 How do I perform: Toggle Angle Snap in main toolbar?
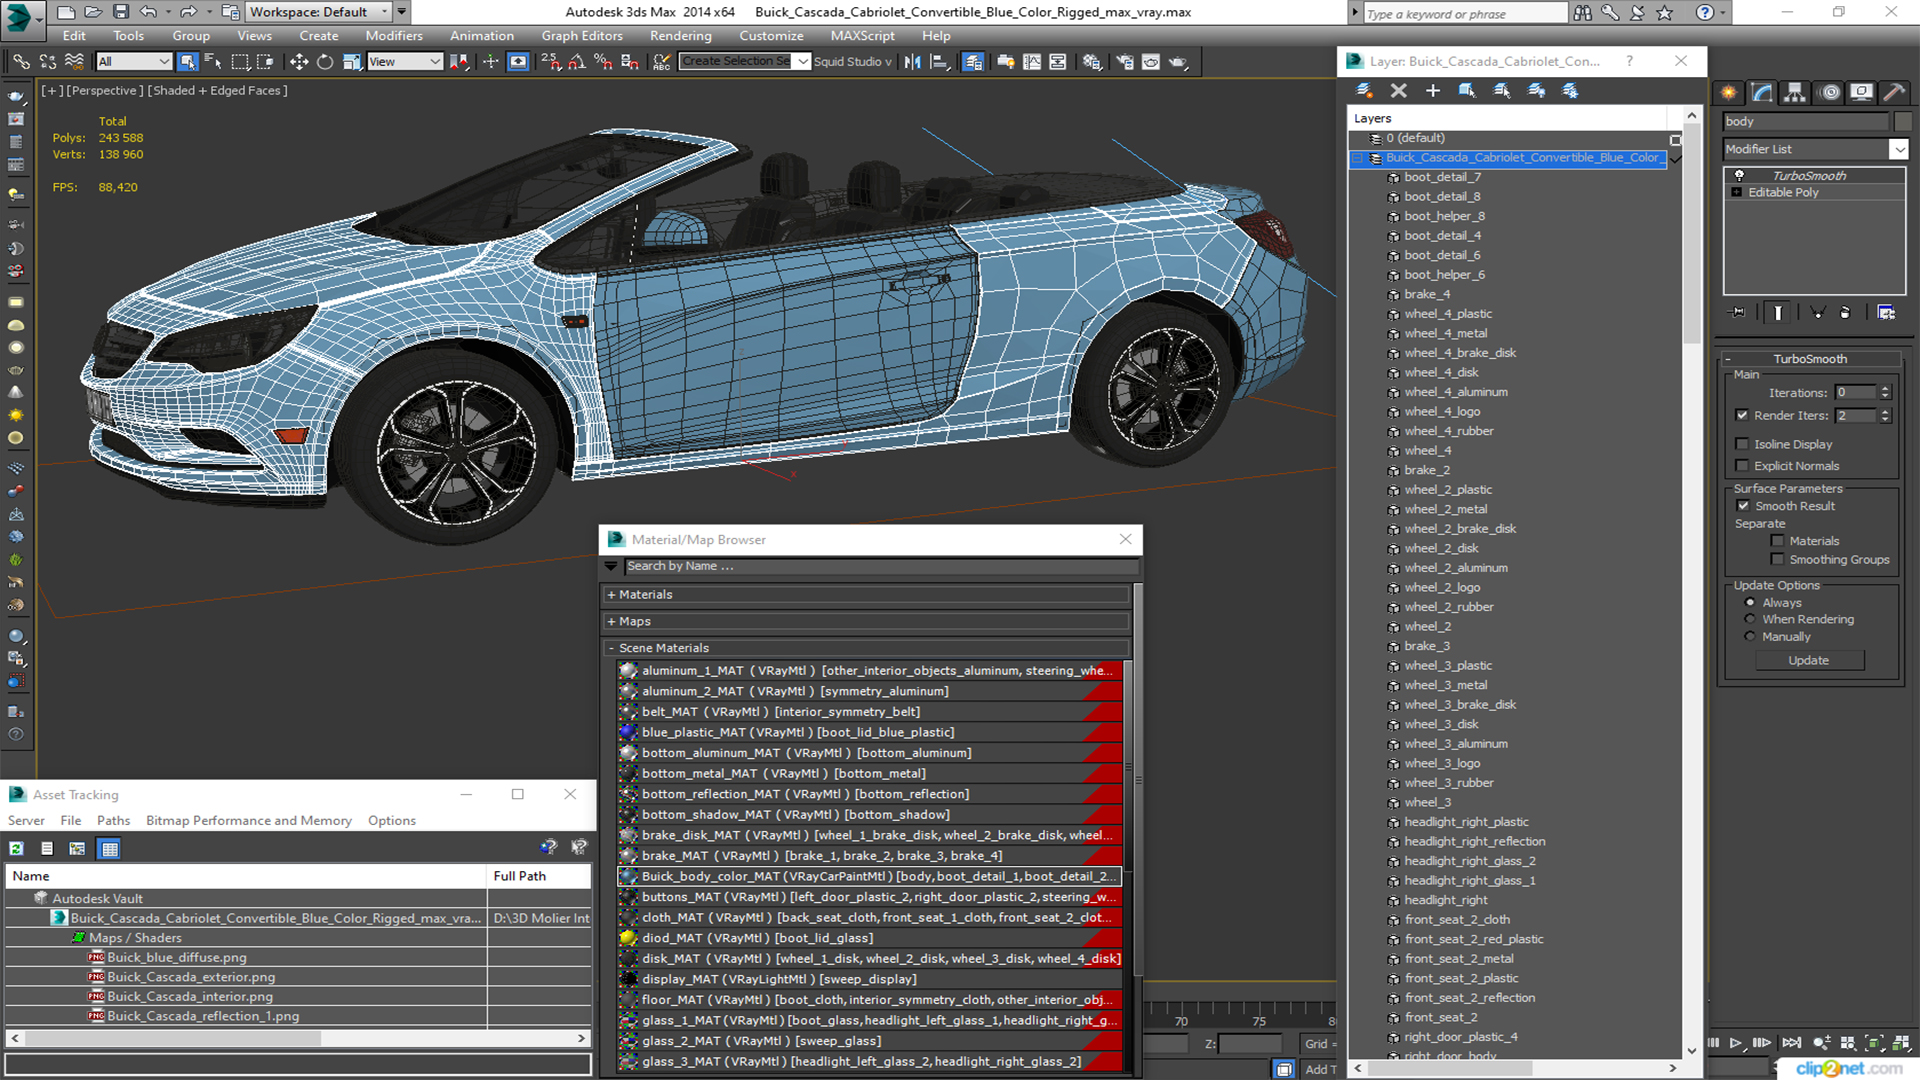tap(577, 62)
